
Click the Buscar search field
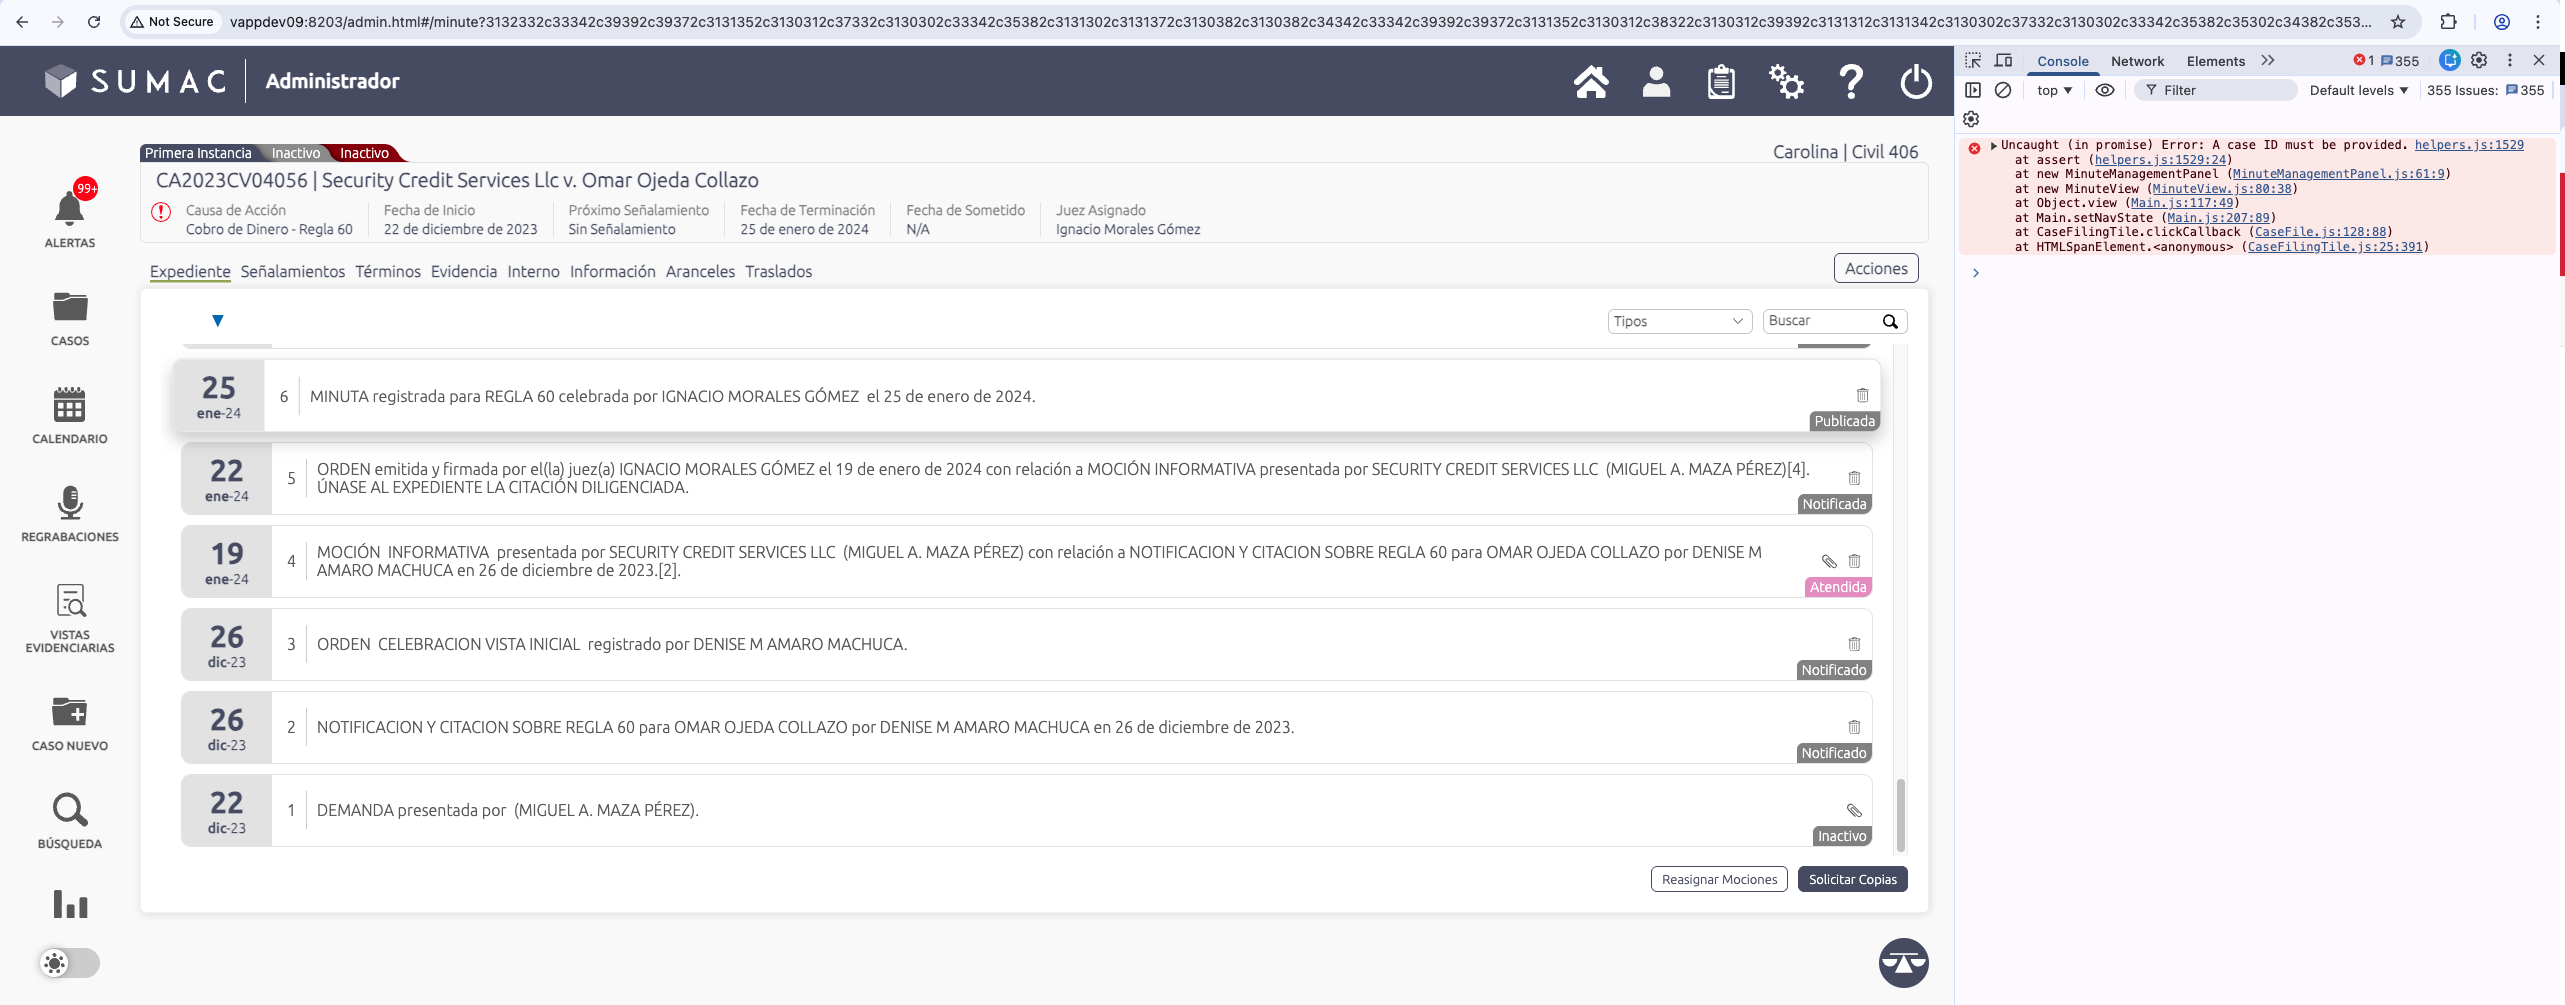click(1822, 321)
